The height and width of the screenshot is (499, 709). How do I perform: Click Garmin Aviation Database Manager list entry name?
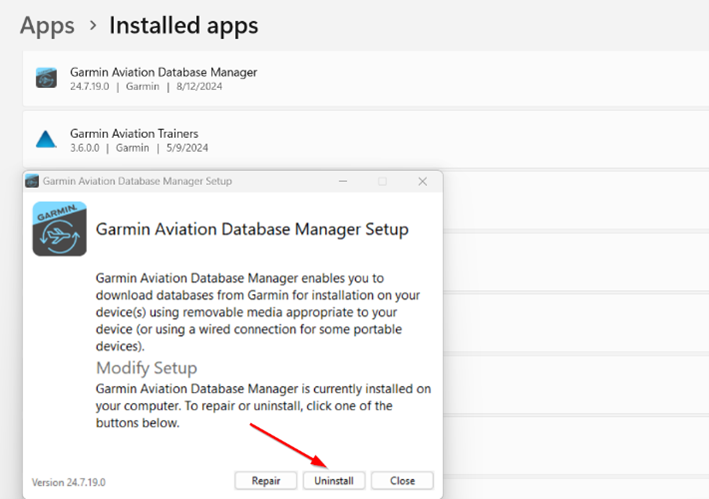[x=163, y=72]
